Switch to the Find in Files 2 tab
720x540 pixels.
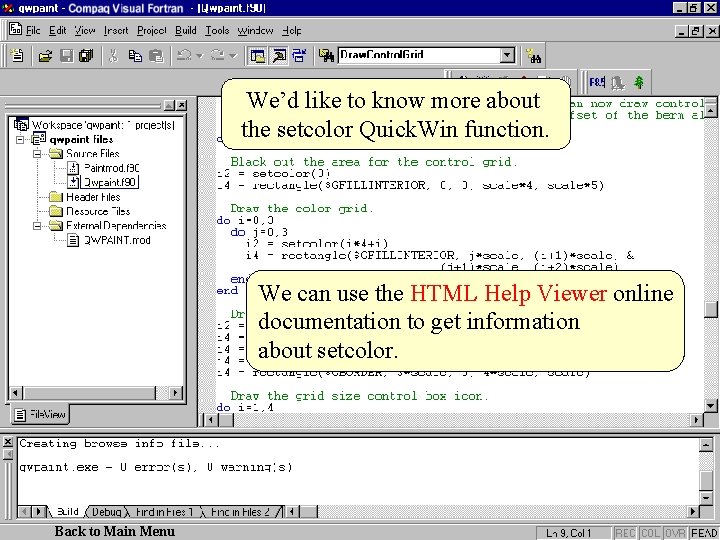[x=240, y=512]
